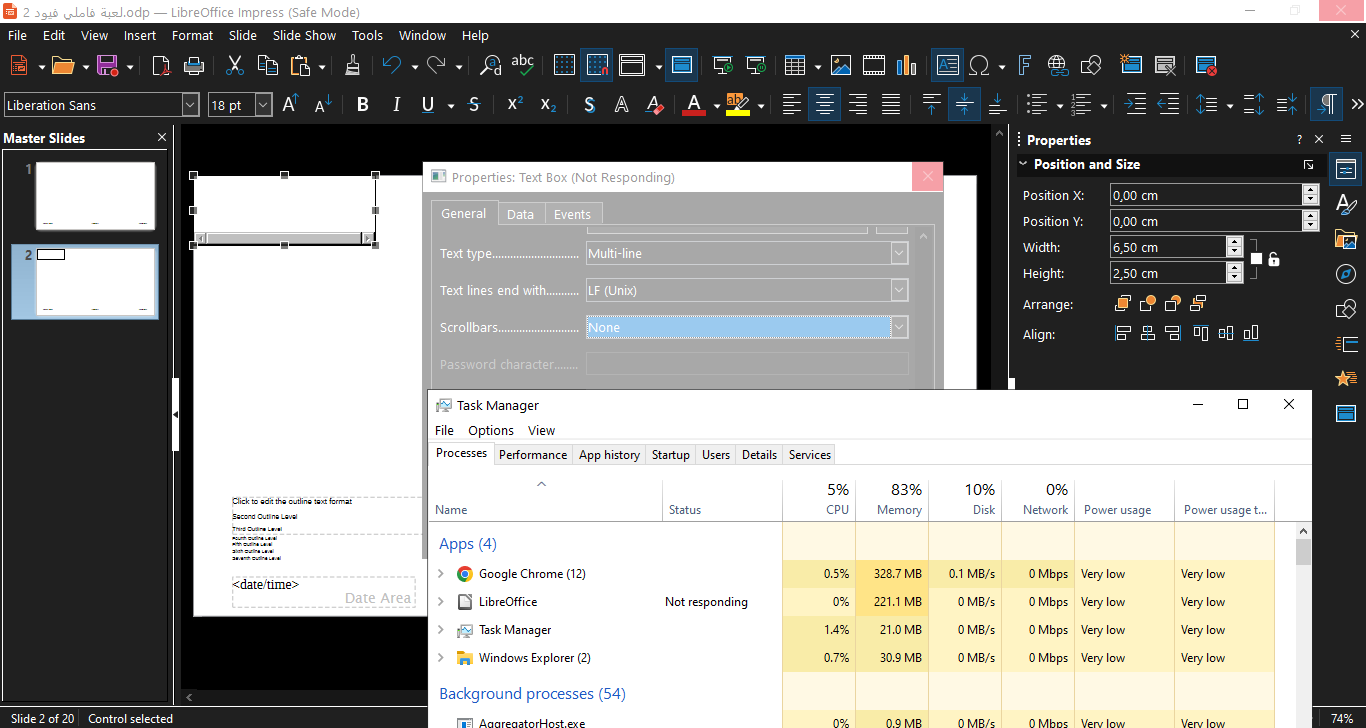Screen dimensions: 1366x728
Task: Open the Scrollbars dropdown
Action: [899, 327]
